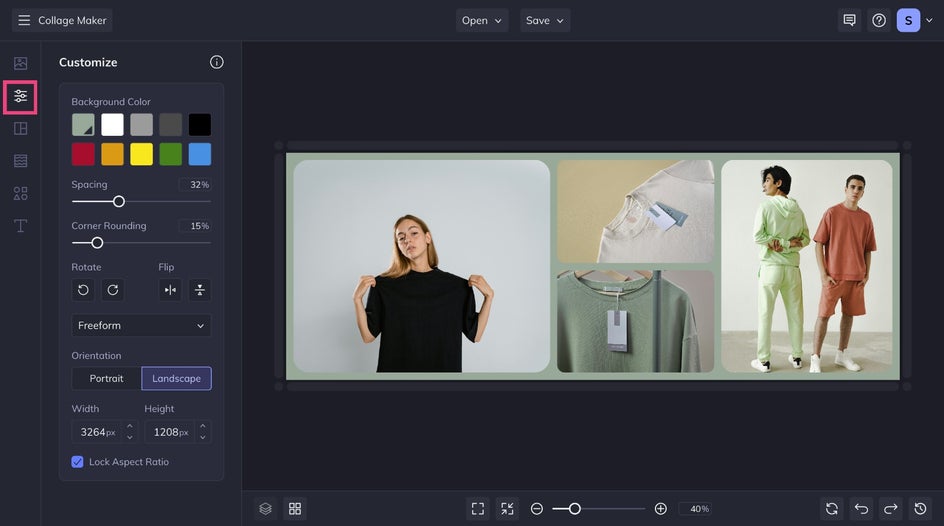Redo the last action
Screen dimensions: 944x526
891,509
